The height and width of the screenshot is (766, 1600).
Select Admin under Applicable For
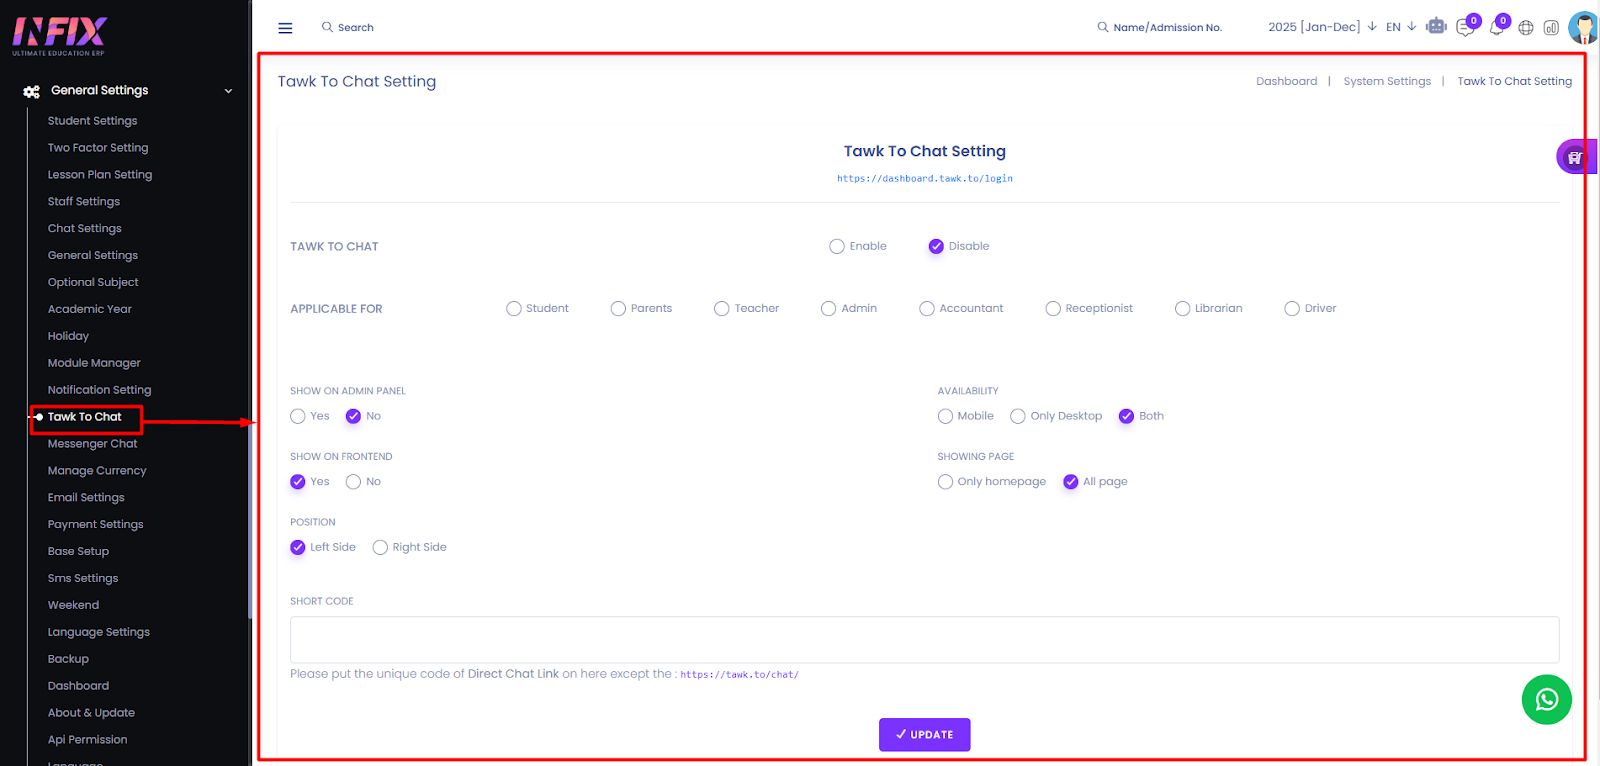pos(828,308)
